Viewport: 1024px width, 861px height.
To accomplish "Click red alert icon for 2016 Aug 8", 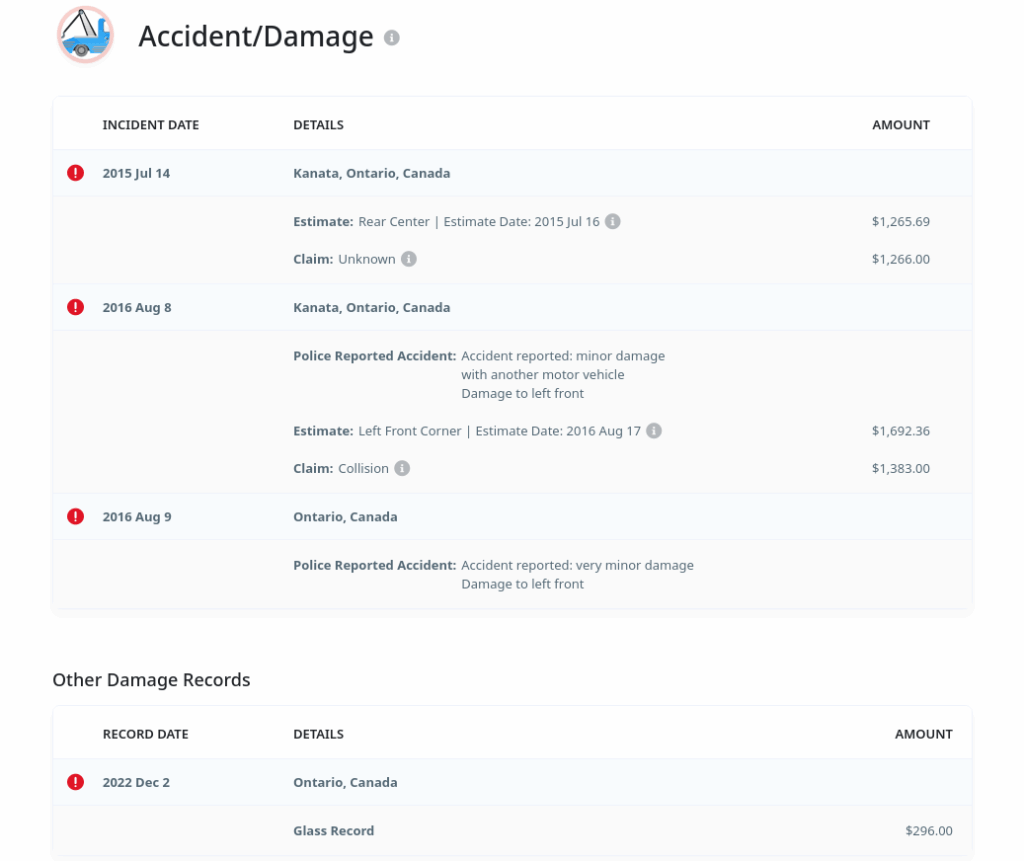I will pos(75,307).
